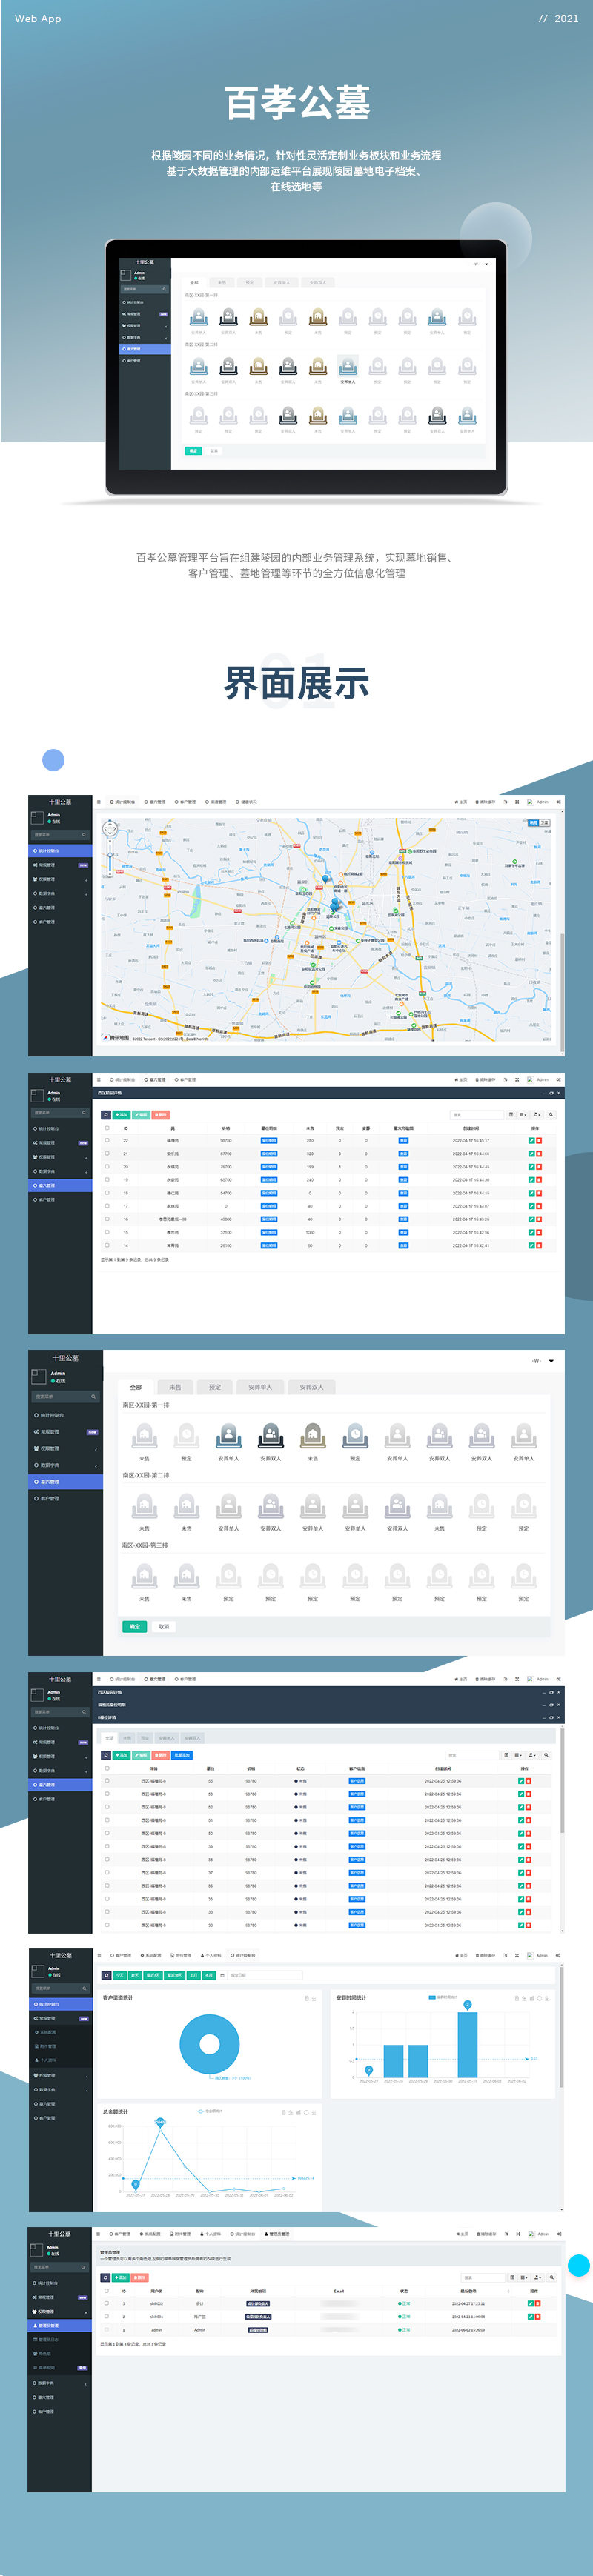Check the checkbox for row ID 14
Image resolution: width=593 pixels, height=2576 pixels.
click(107, 1245)
